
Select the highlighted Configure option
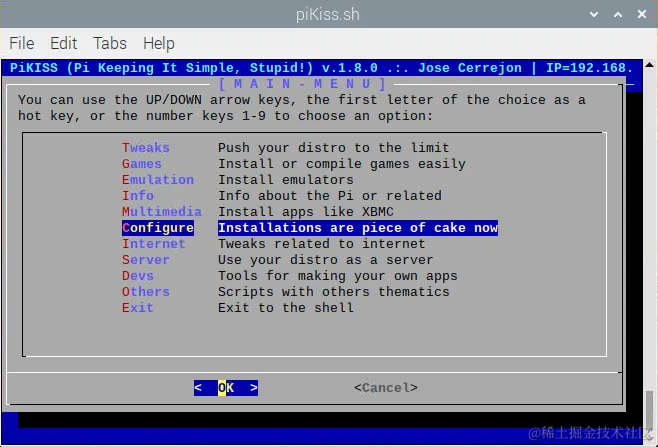point(158,227)
